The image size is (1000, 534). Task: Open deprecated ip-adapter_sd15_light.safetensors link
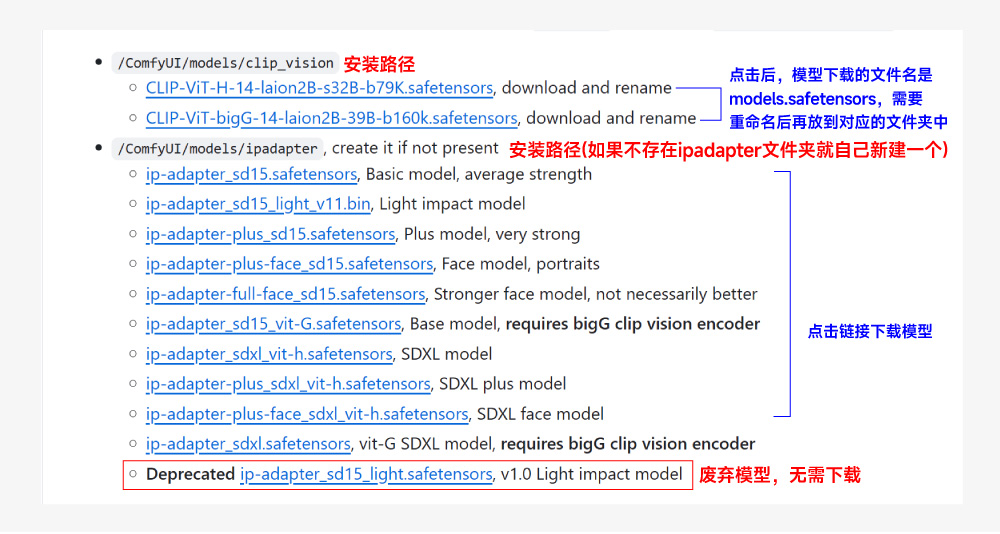click(x=366, y=475)
